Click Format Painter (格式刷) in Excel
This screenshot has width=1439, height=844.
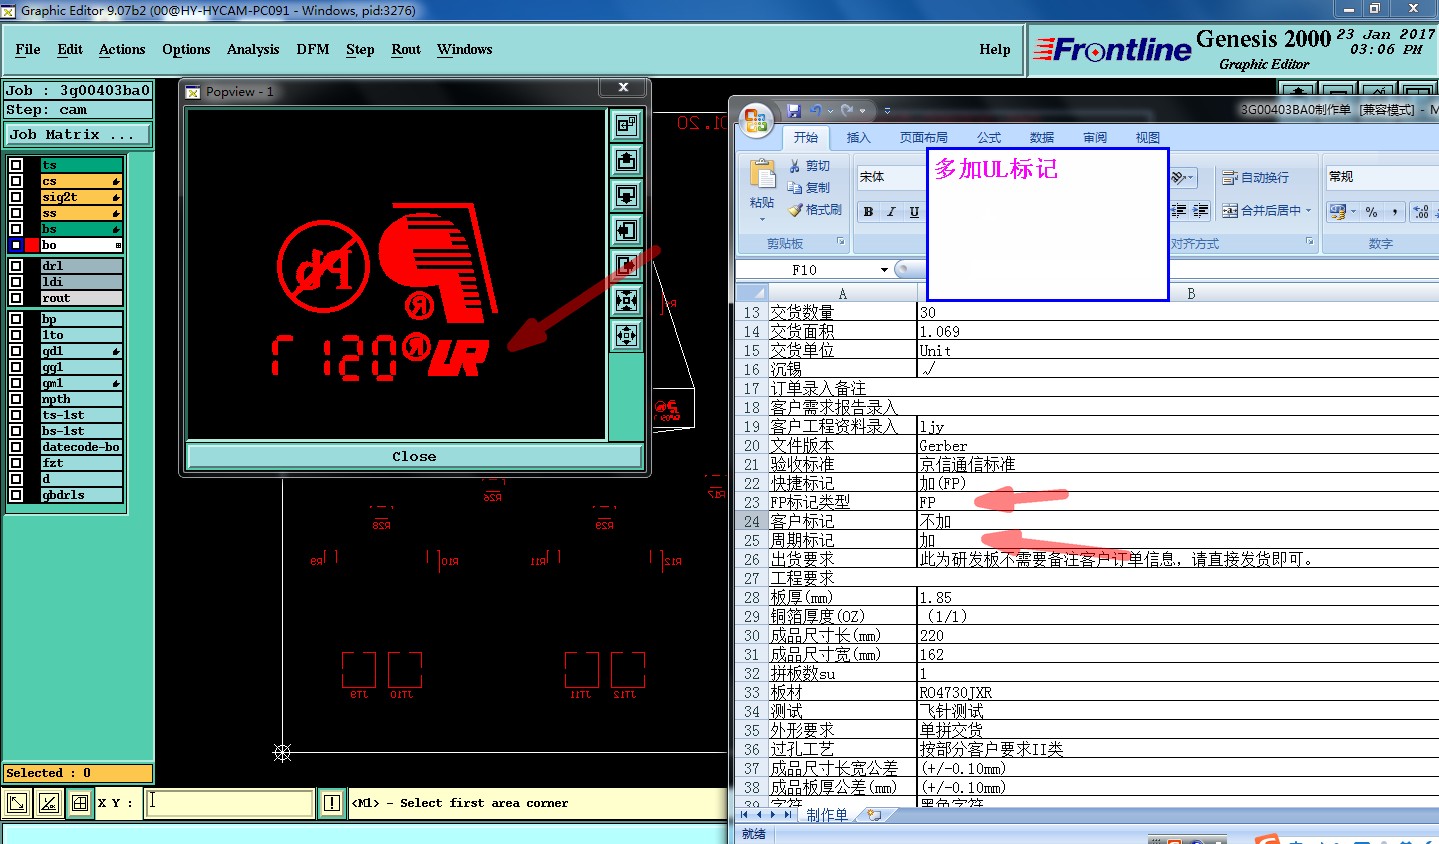tap(815, 210)
